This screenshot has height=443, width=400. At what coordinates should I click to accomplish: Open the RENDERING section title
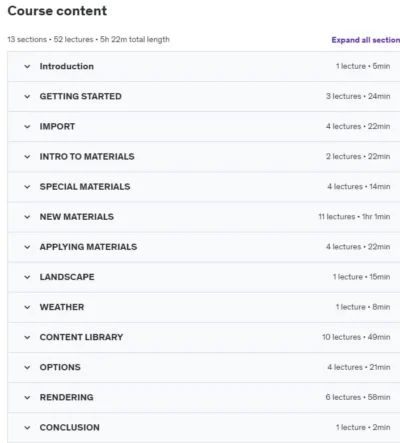coord(66,397)
